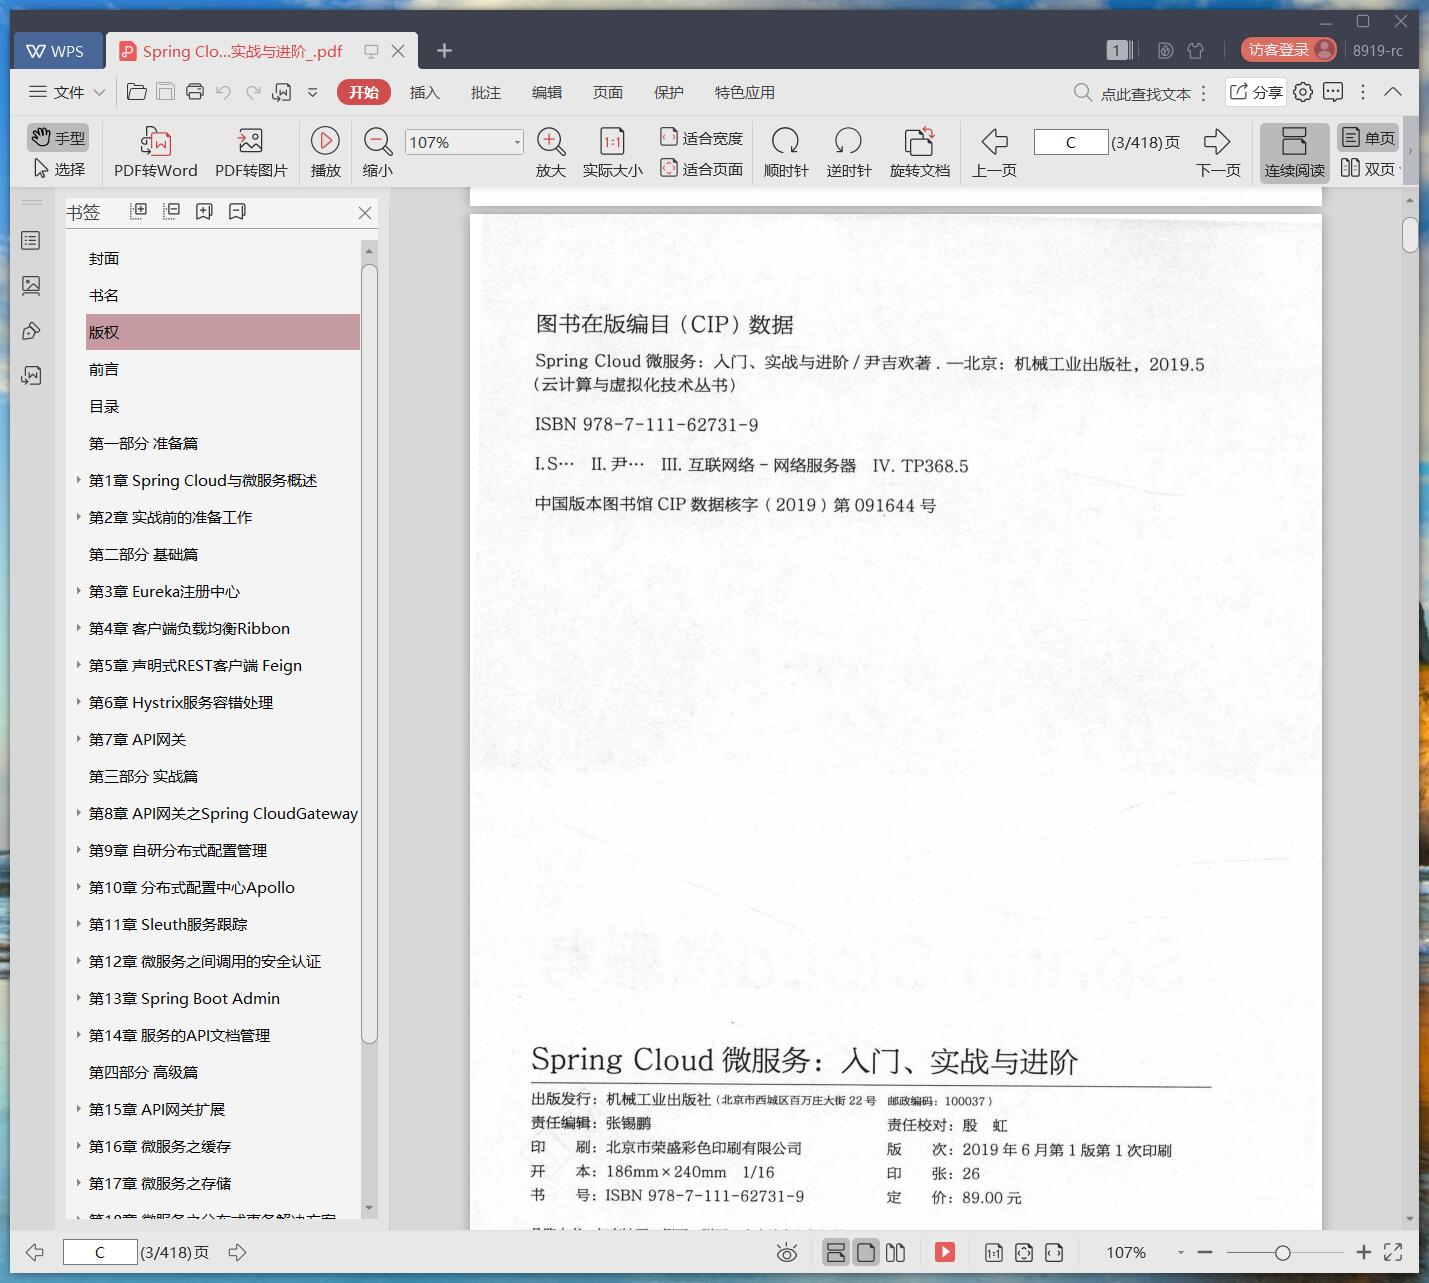Switch to 插入 ribbon tab

424,92
